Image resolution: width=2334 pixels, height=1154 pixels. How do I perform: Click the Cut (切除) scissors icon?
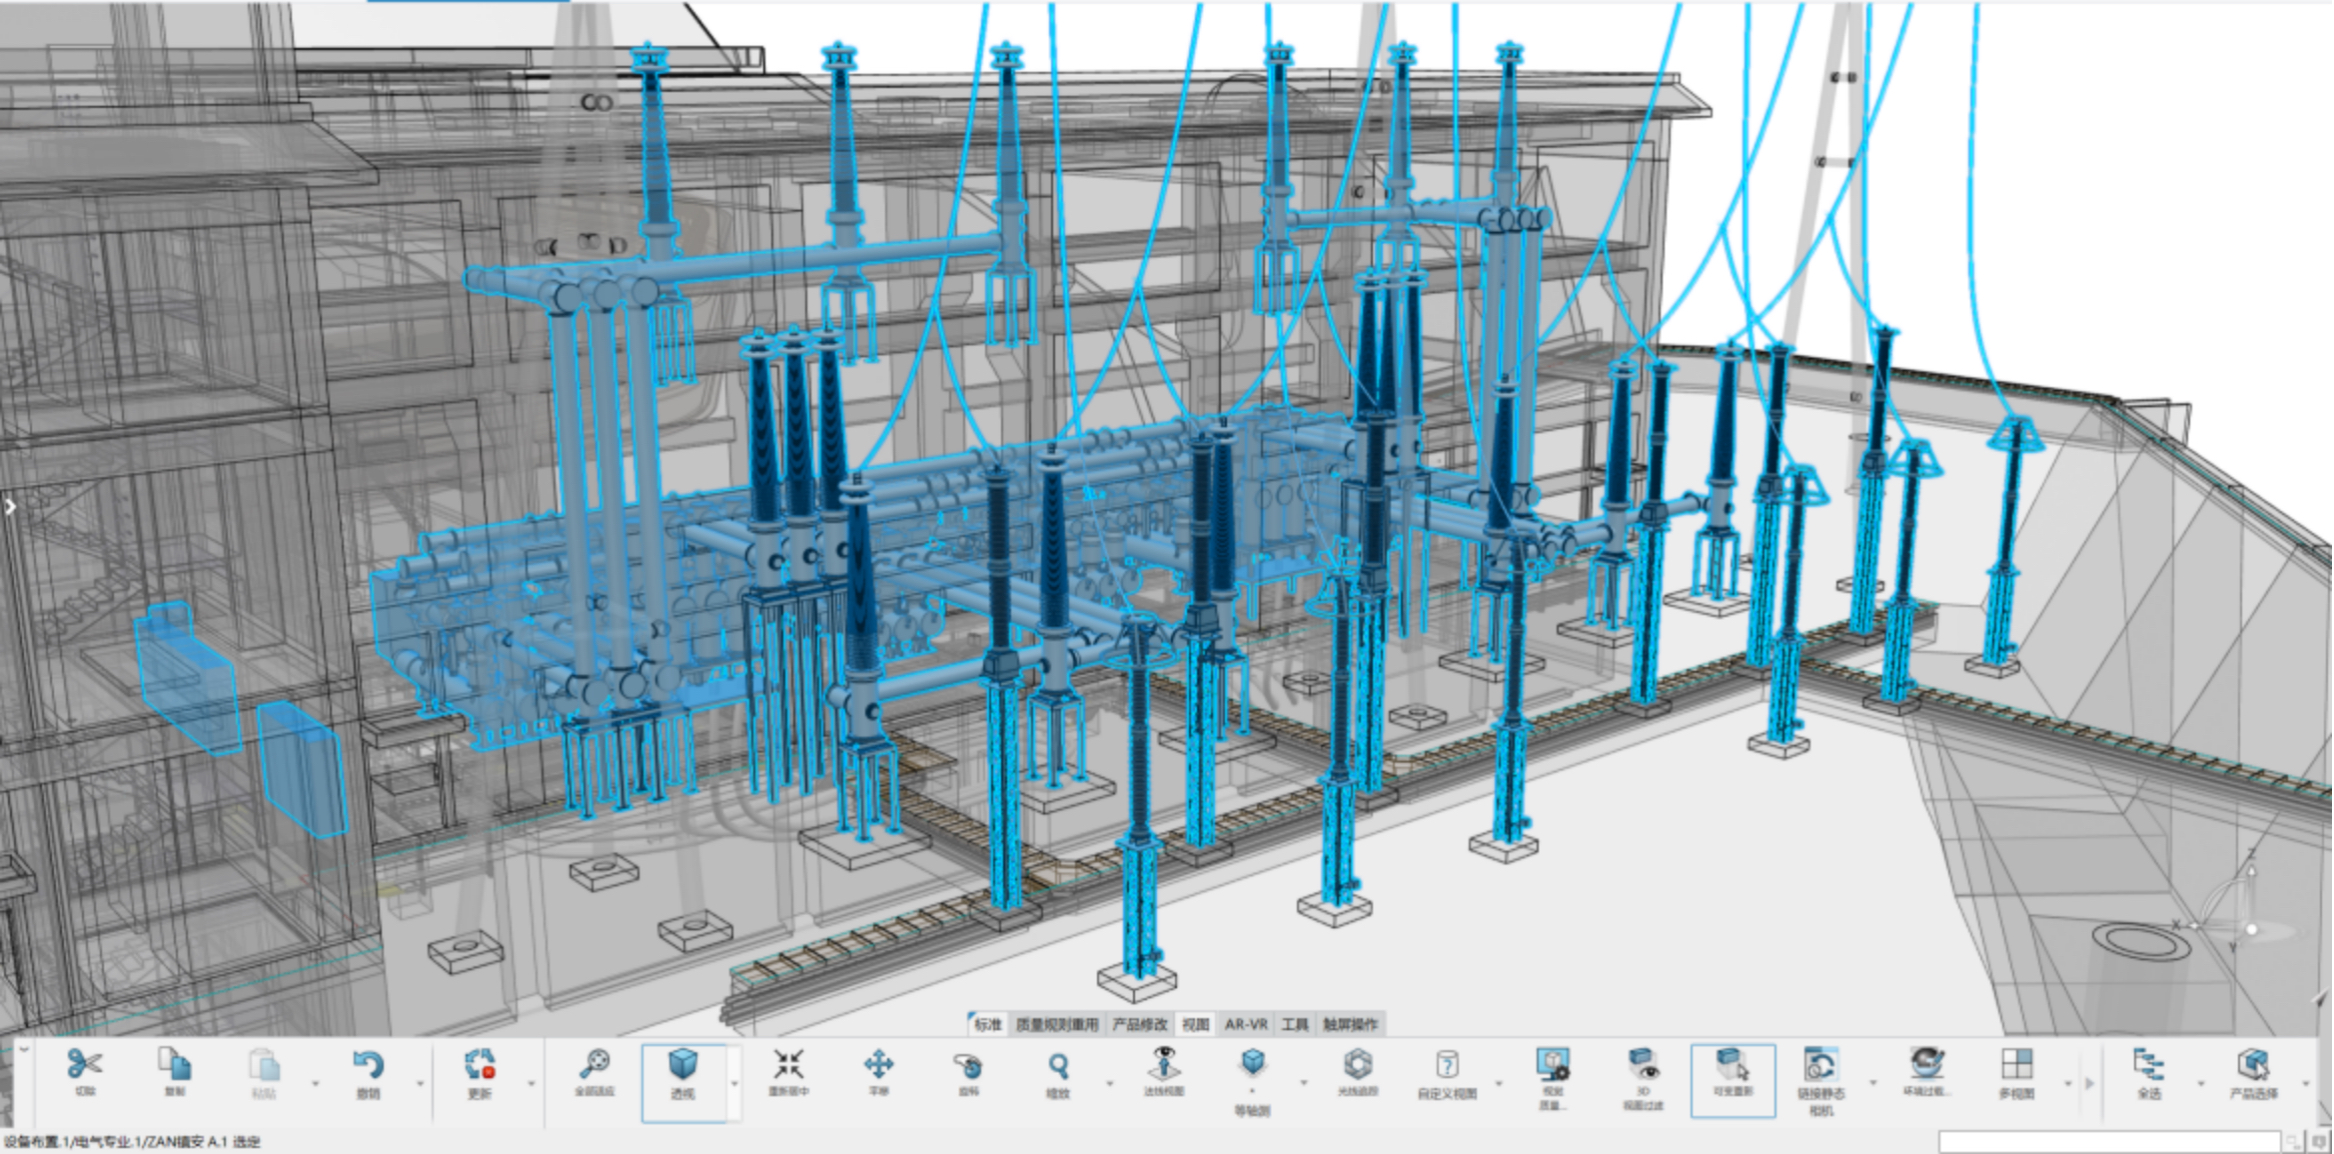point(85,1064)
